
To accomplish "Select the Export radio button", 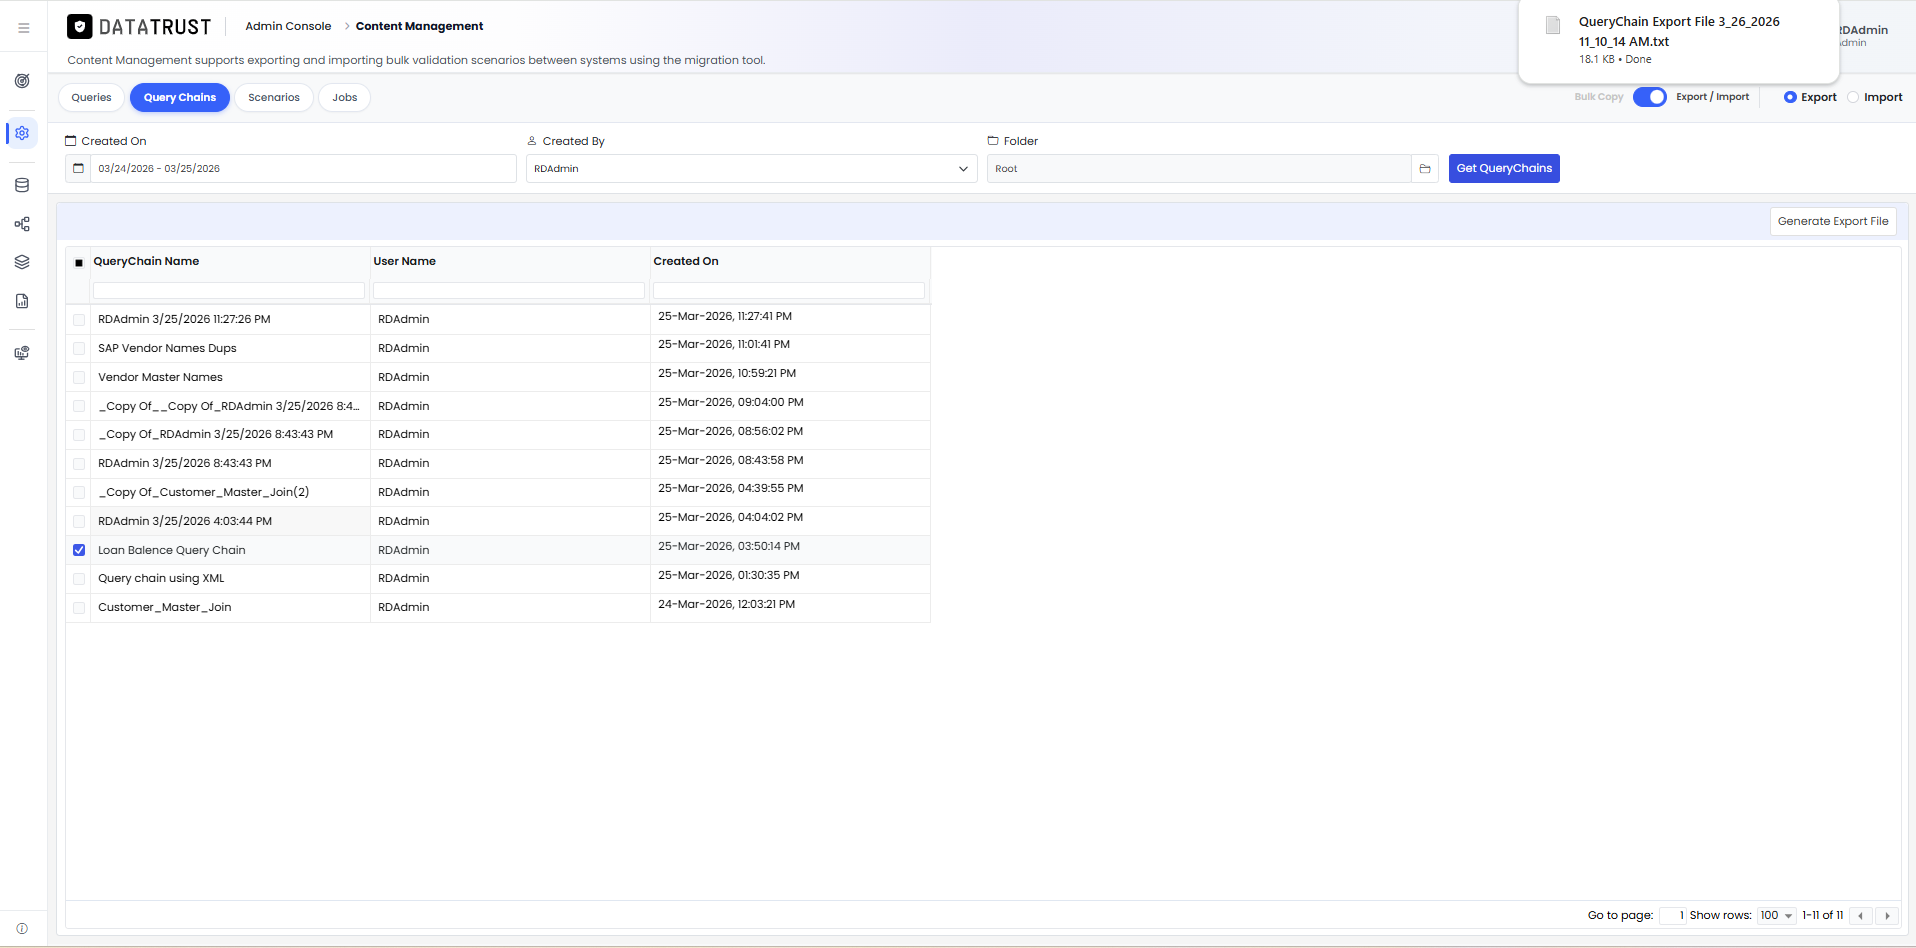I will (1790, 97).
